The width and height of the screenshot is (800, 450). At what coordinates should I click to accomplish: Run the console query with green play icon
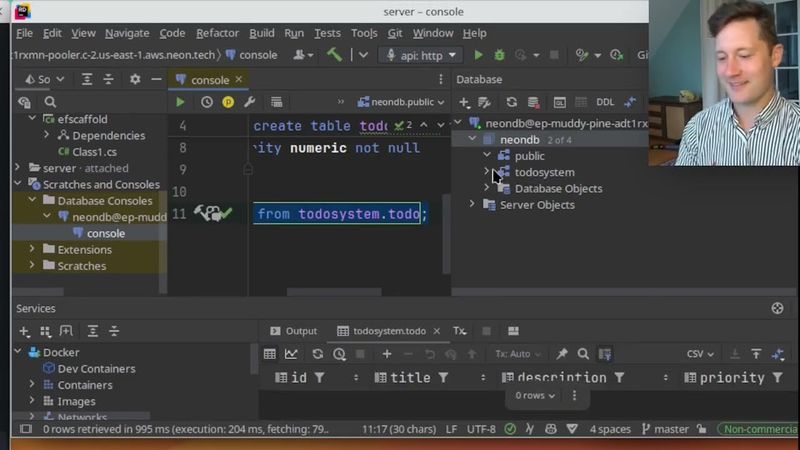coord(180,102)
